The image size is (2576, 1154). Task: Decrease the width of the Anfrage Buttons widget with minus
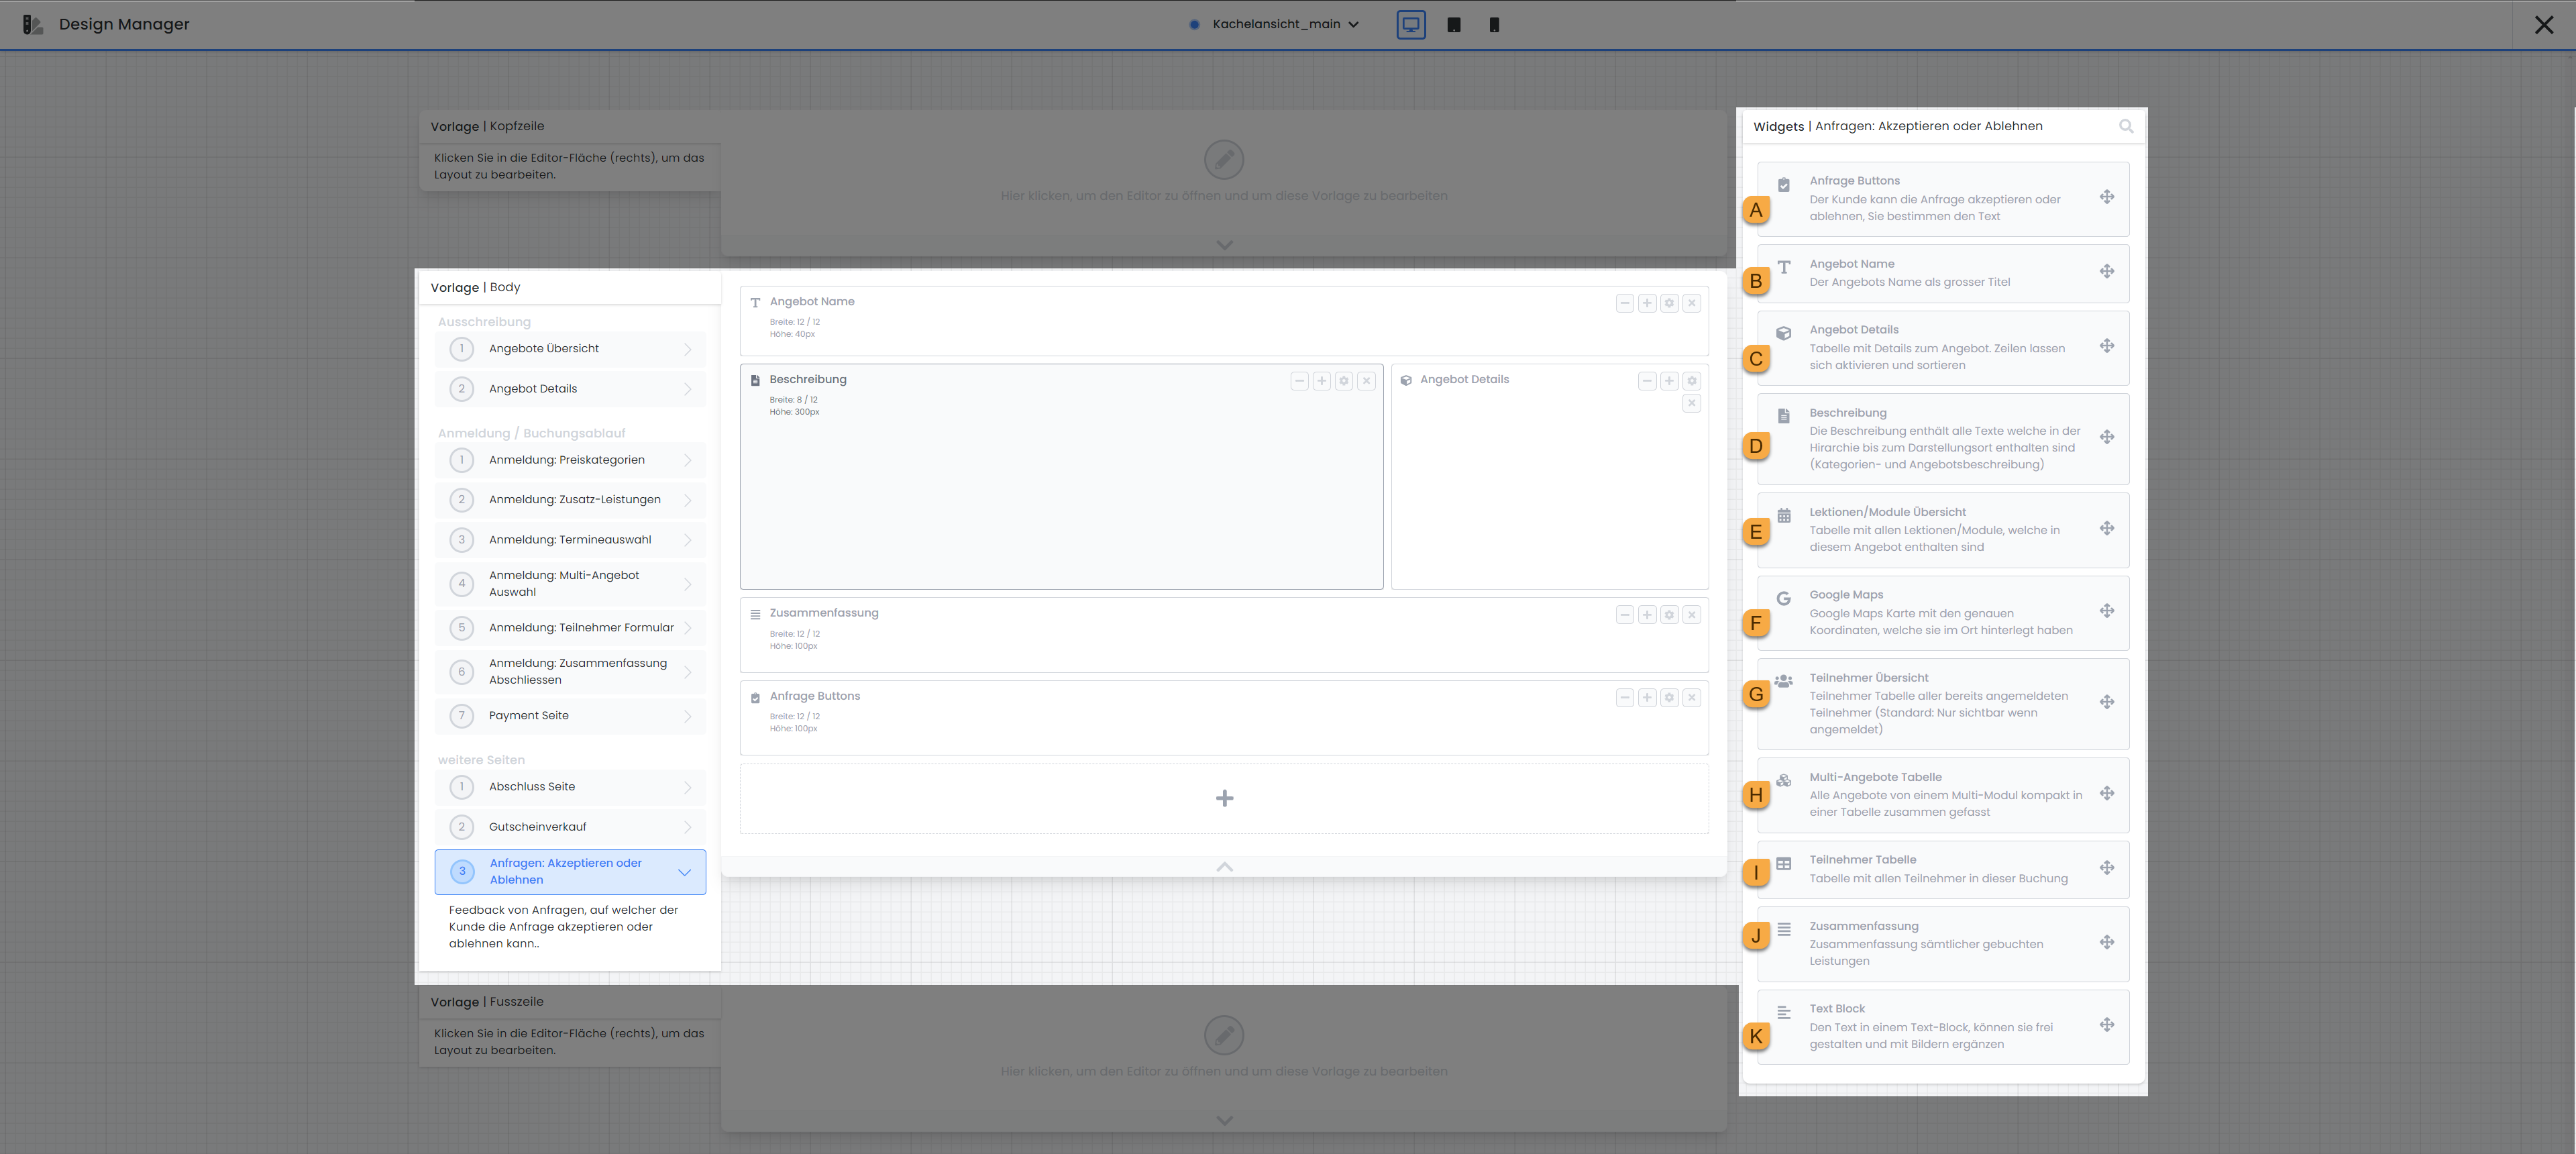tap(1624, 698)
